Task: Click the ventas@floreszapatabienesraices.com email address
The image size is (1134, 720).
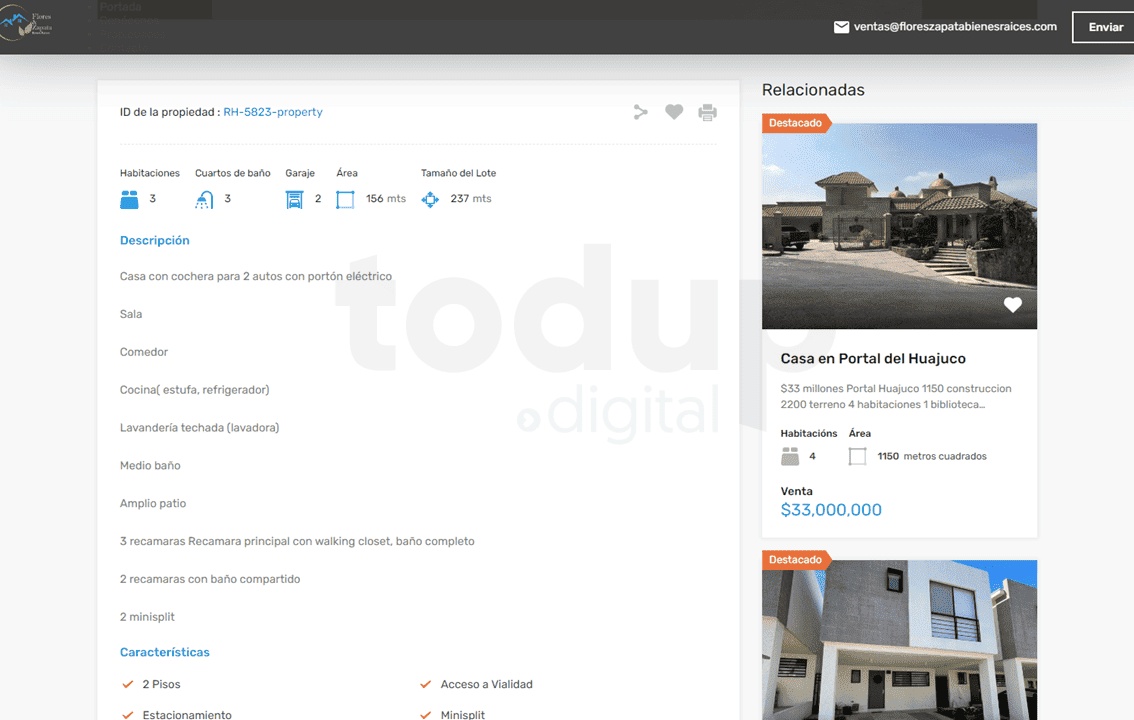Action: 955,27
